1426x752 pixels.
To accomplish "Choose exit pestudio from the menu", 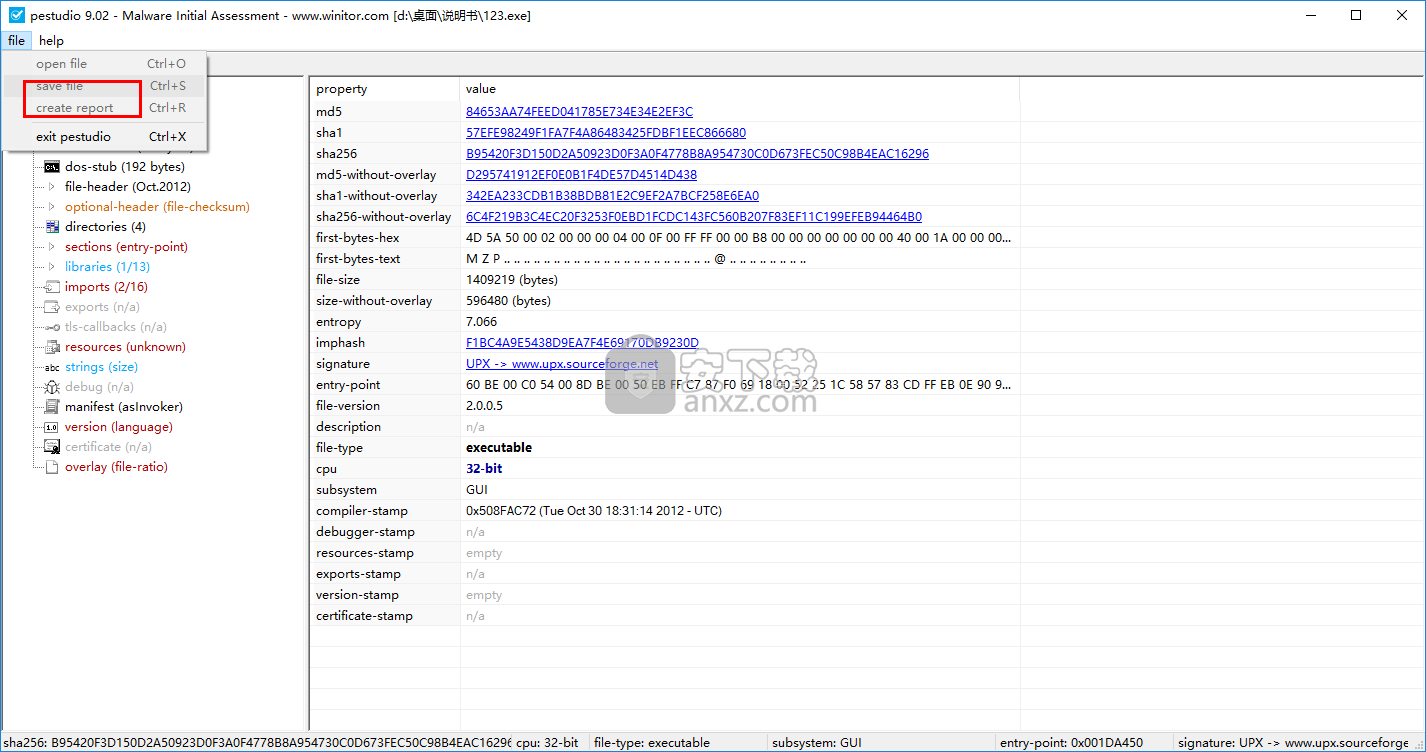I will pos(104,137).
